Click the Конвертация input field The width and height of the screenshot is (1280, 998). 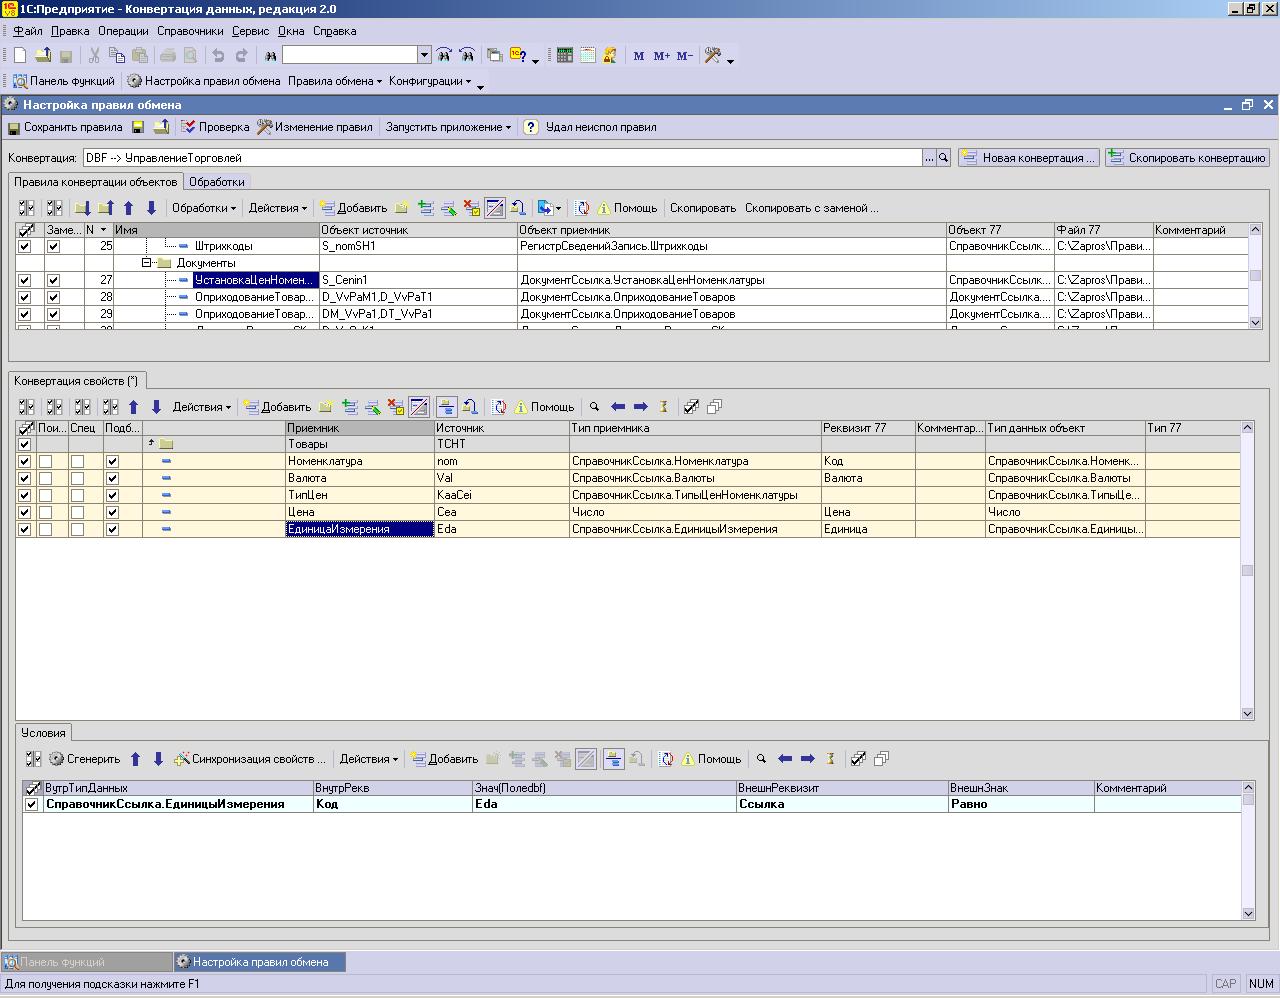pos(500,158)
